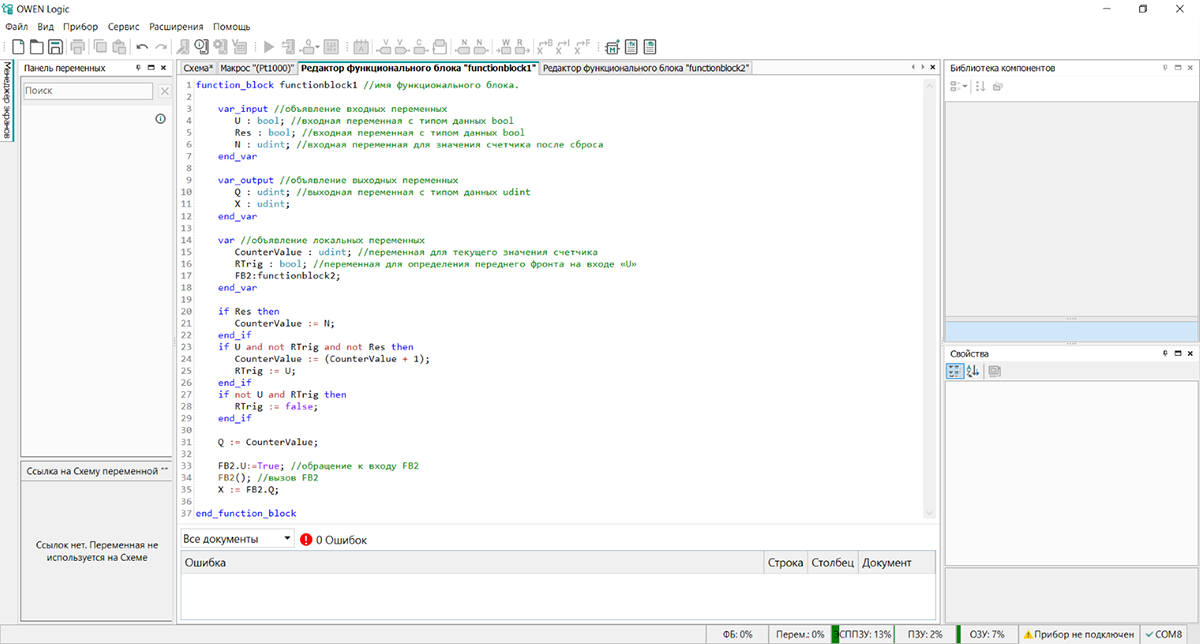Click the info icon in variables panel
1200x644 pixels.
tap(160, 119)
